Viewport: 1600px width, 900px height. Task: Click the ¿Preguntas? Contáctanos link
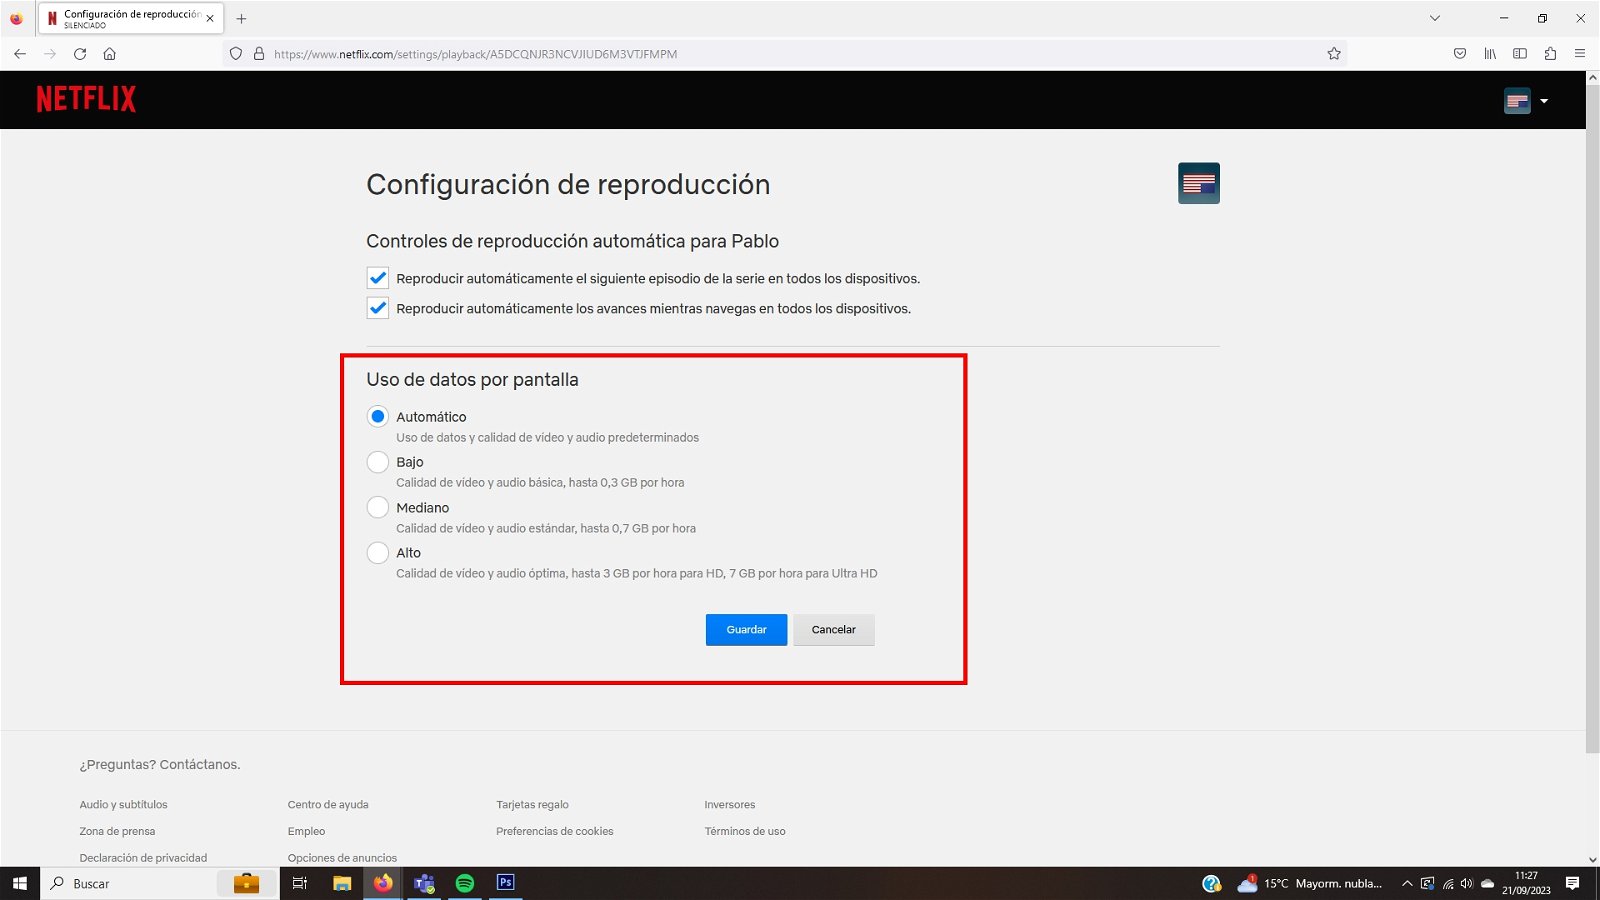coord(160,765)
